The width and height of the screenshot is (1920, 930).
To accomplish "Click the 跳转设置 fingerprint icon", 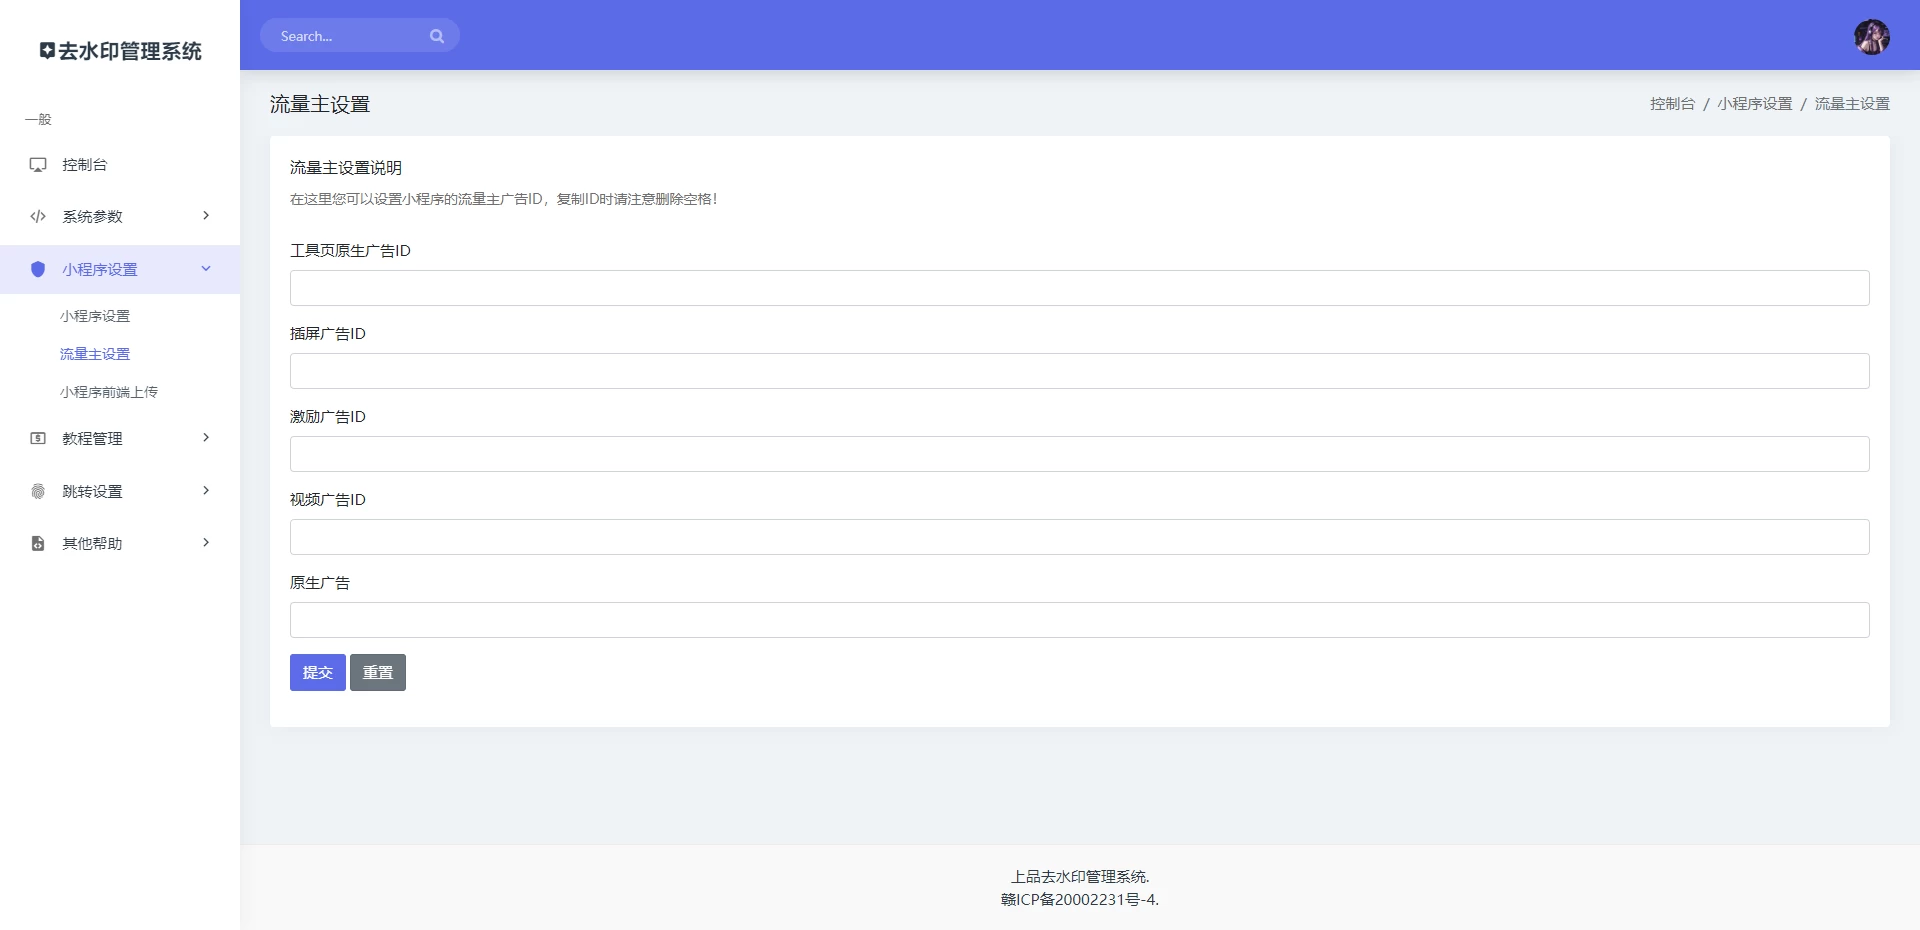I will tap(38, 491).
